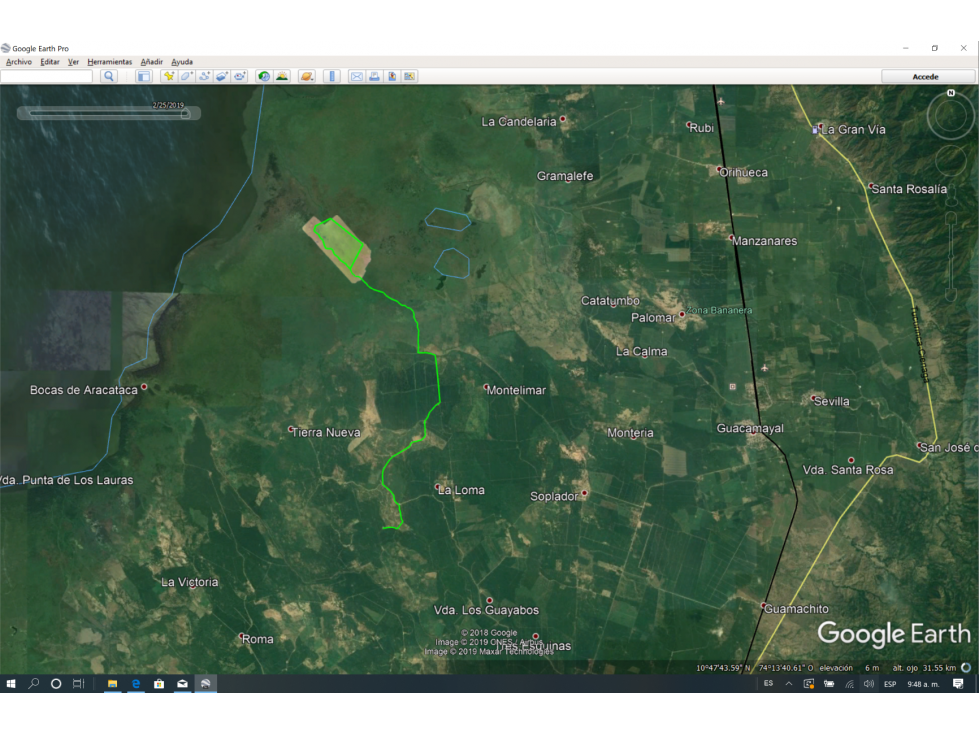
Task: Open the Herramientas menu
Action: pyautogui.click(x=110, y=62)
